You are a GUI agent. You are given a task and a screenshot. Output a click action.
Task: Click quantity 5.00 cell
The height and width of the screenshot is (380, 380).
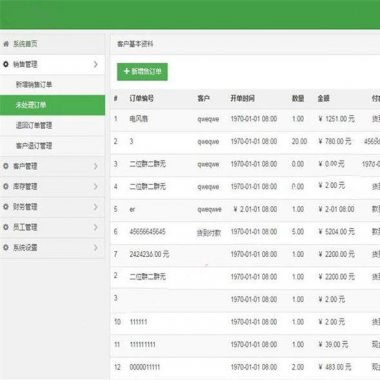(x=298, y=232)
